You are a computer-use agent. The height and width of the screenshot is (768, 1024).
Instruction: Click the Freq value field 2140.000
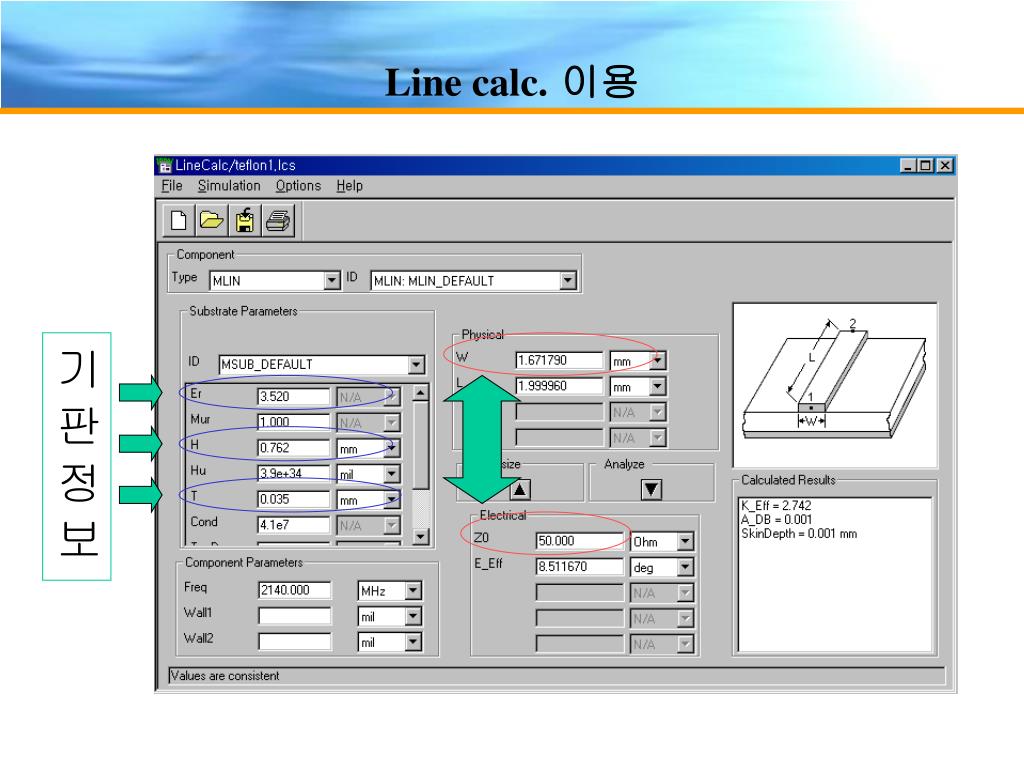coord(295,590)
